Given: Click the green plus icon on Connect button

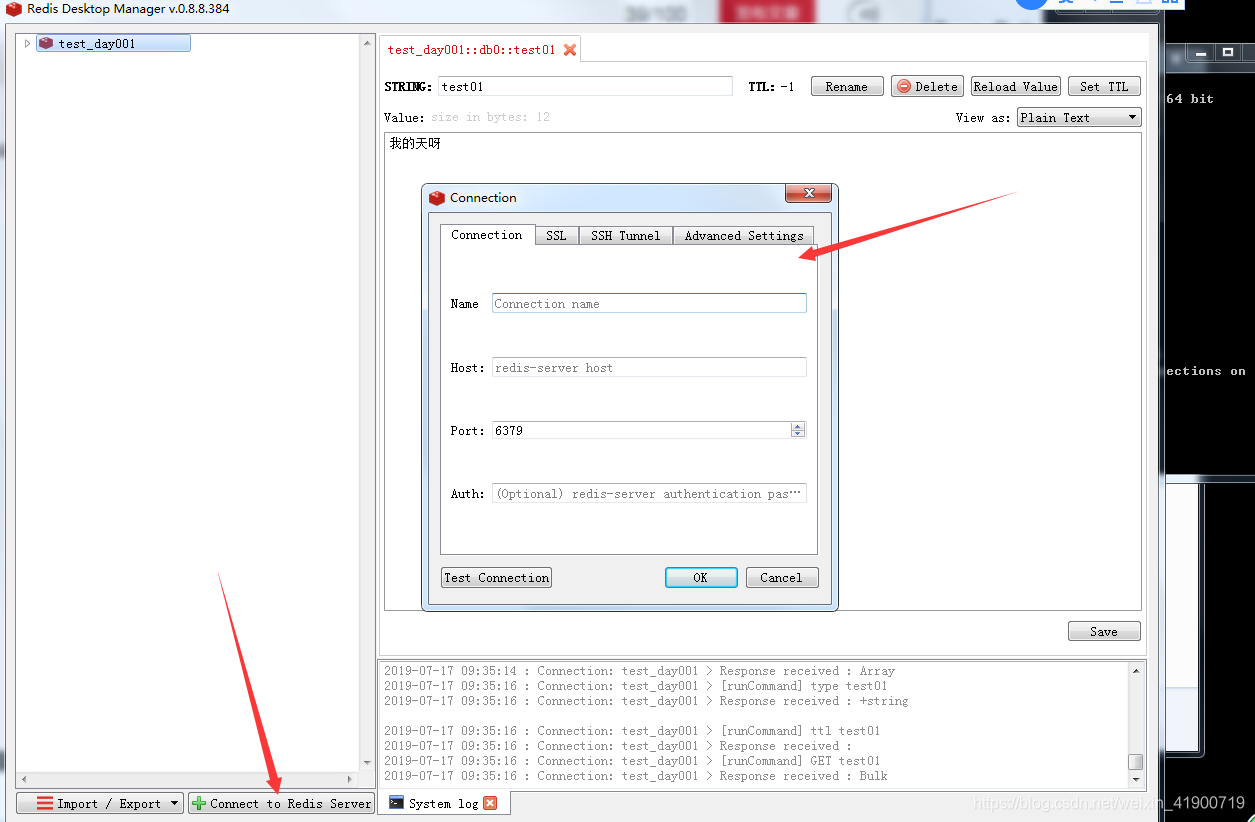Looking at the screenshot, I should coord(199,803).
